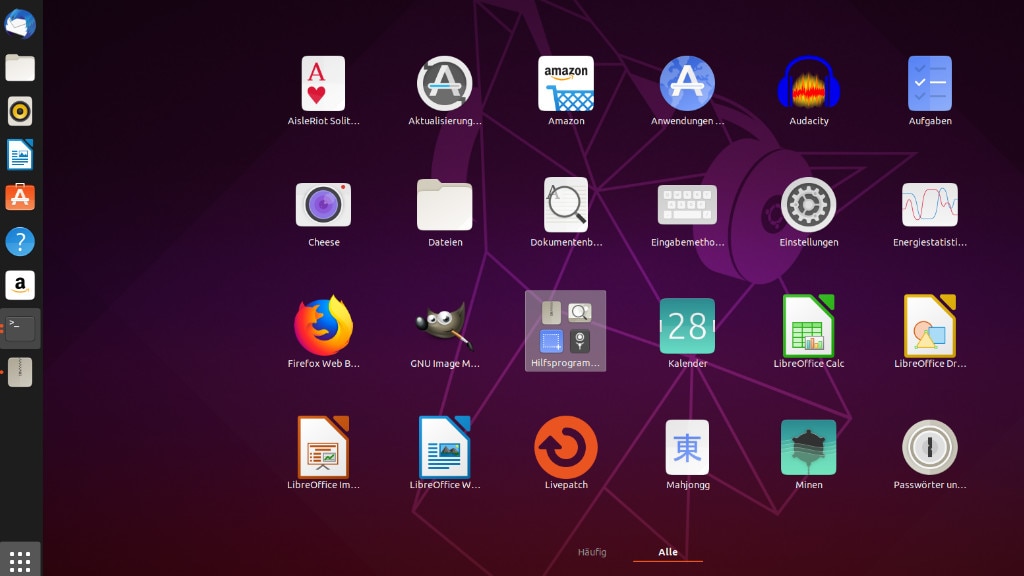Select the Alle tab

pyautogui.click(x=668, y=551)
